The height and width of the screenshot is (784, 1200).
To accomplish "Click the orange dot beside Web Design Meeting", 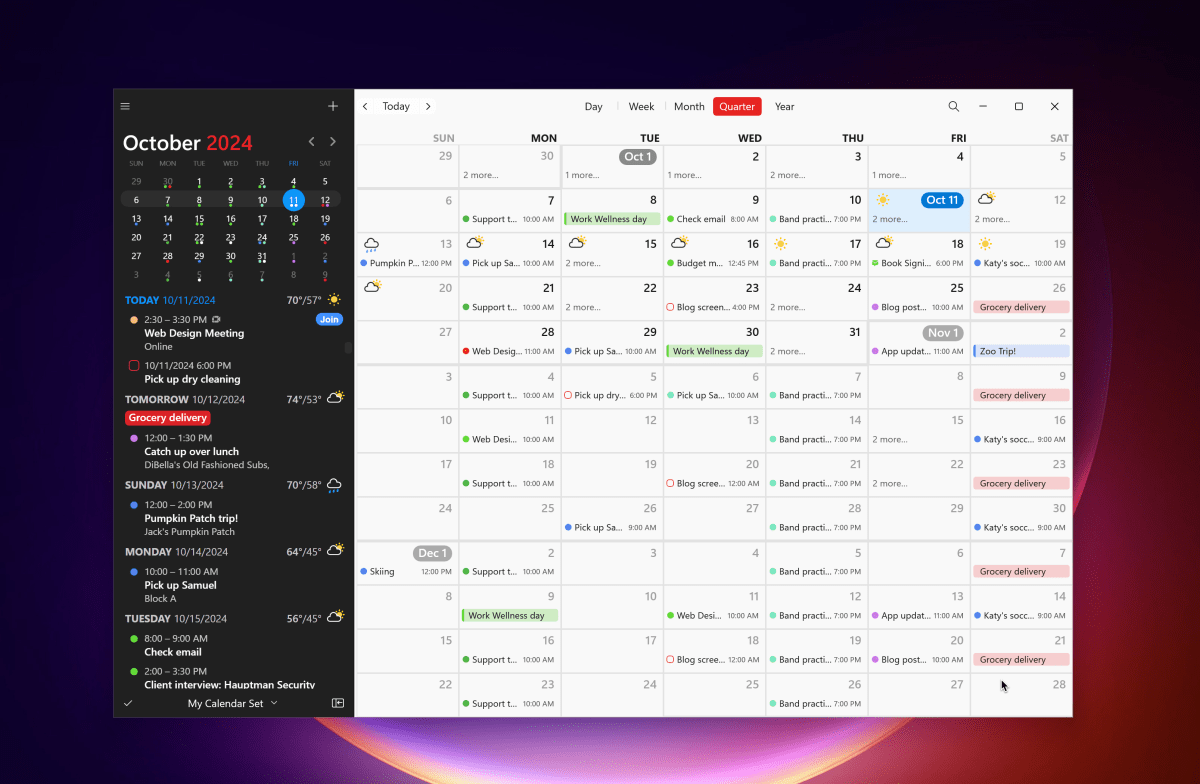I will pyautogui.click(x=131, y=319).
